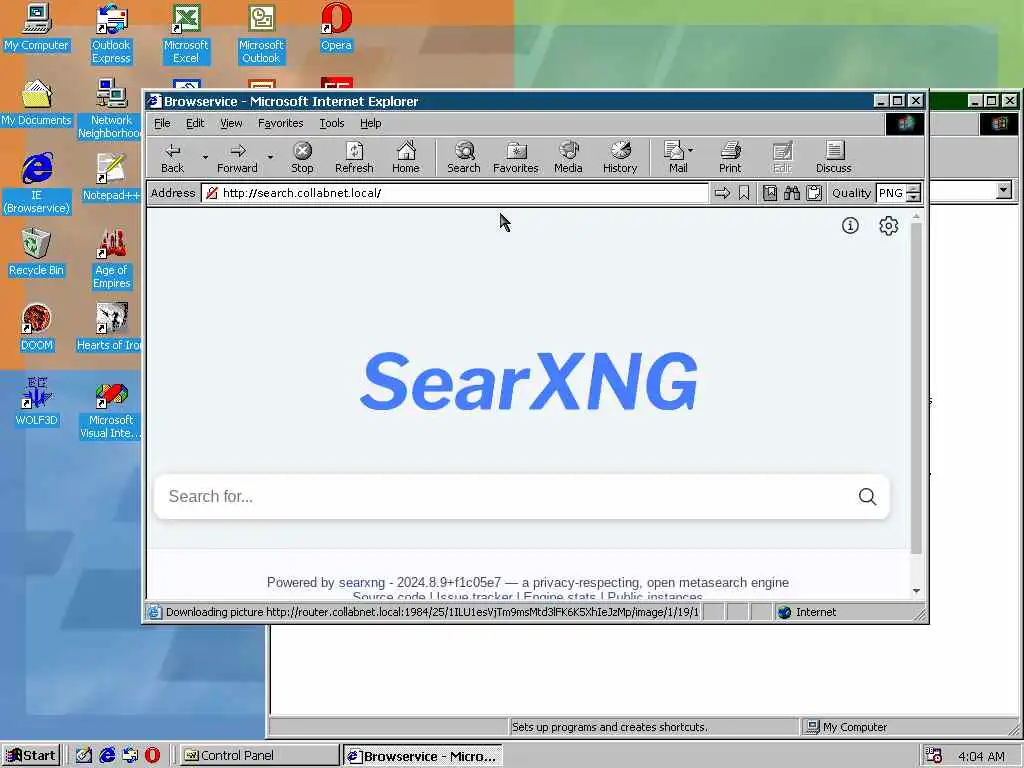Click the Forward toolbar button
Screen dimensions: 1024x768
coord(238,157)
